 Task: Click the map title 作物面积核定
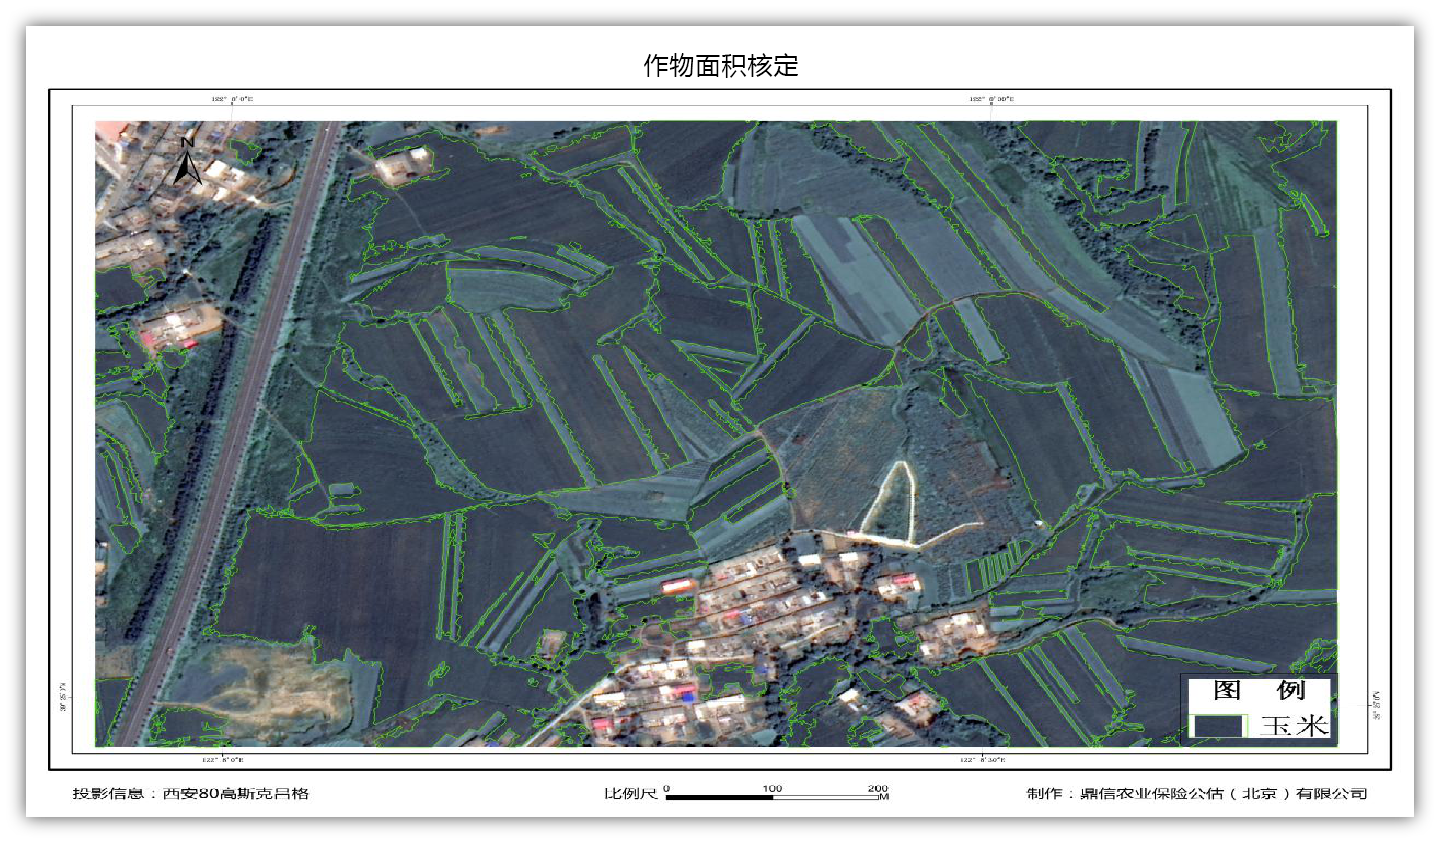coord(720,66)
